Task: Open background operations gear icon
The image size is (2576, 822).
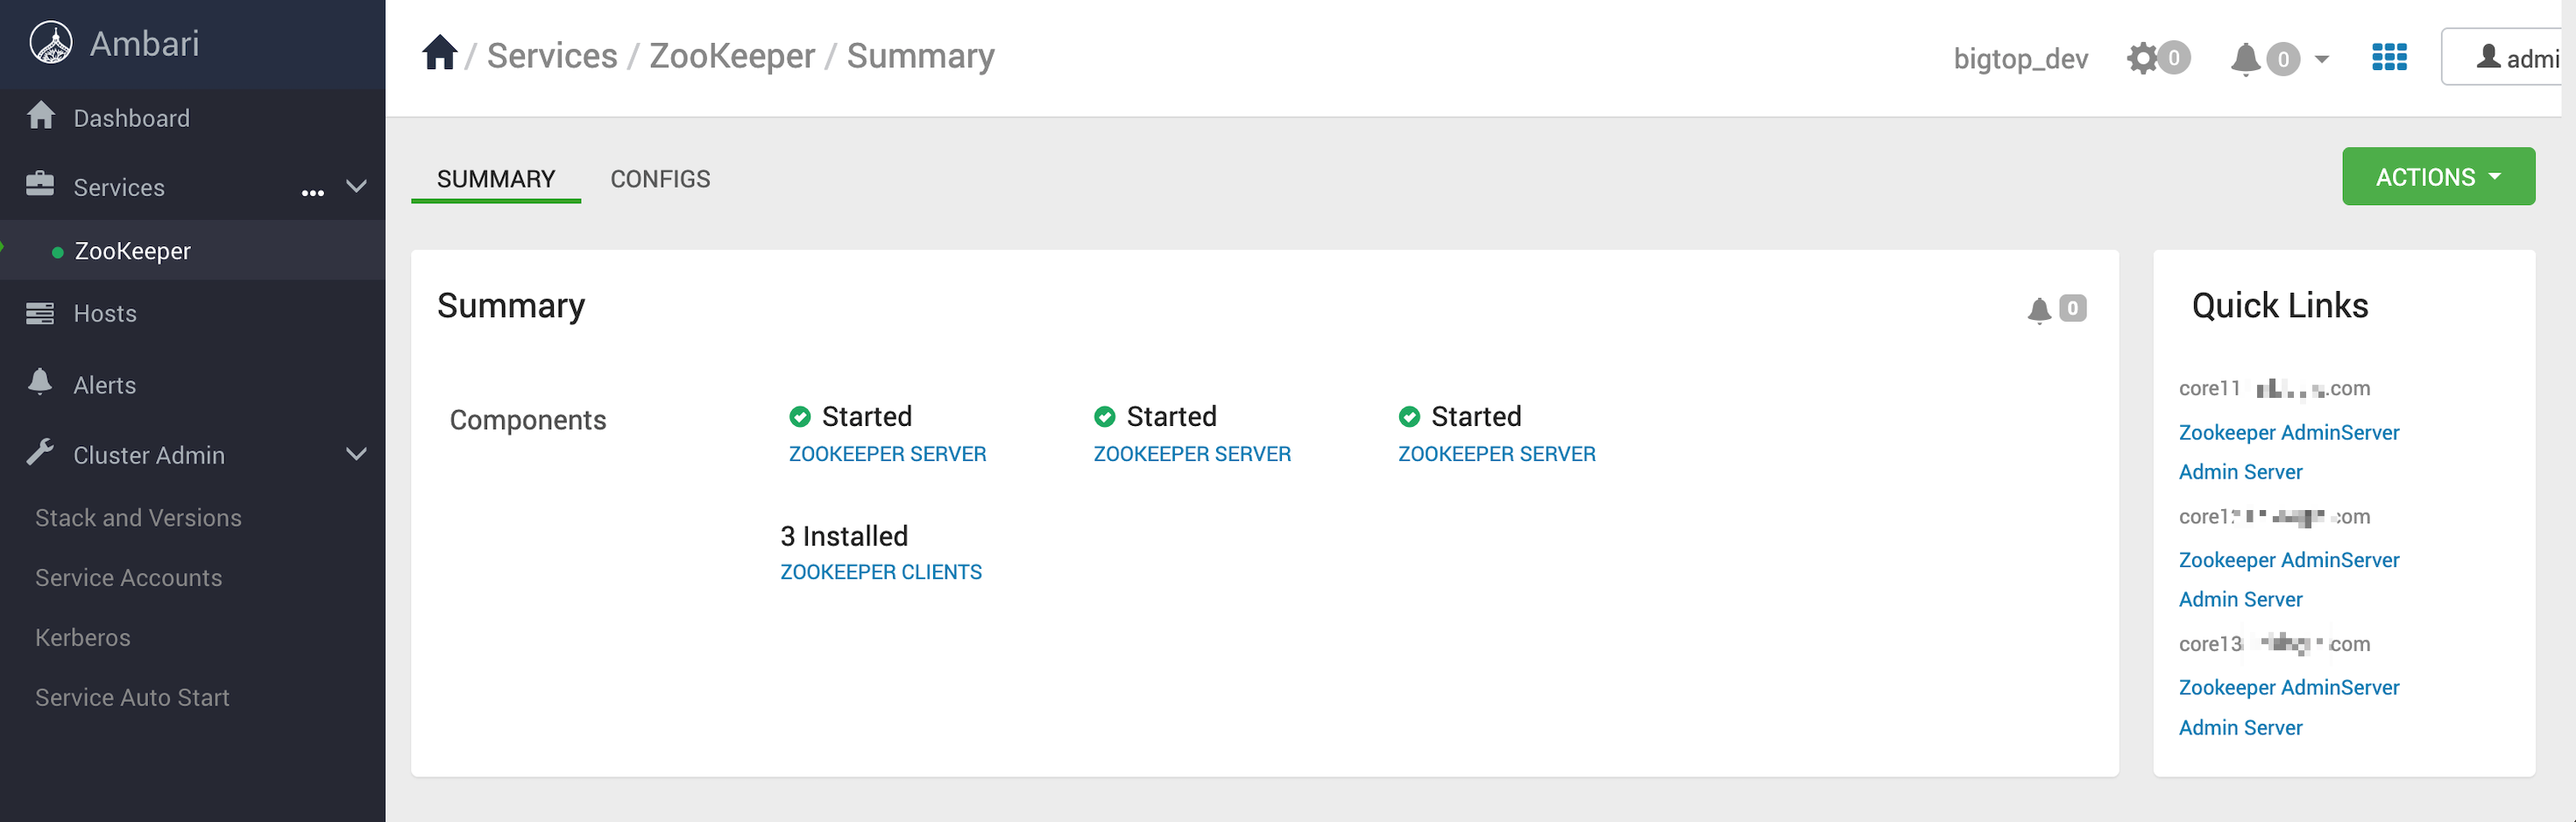Action: pyautogui.click(x=2142, y=58)
